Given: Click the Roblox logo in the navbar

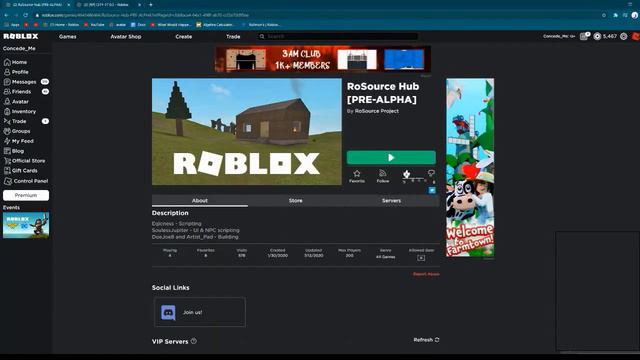Looking at the screenshot, I should [x=21, y=36].
